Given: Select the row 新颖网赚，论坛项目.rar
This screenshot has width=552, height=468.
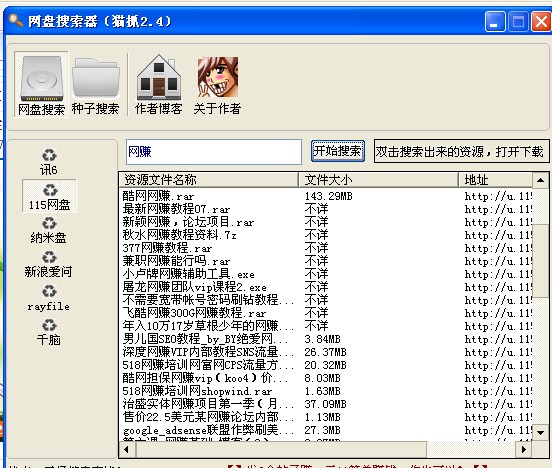Looking at the screenshot, I should tap(326, 222).
